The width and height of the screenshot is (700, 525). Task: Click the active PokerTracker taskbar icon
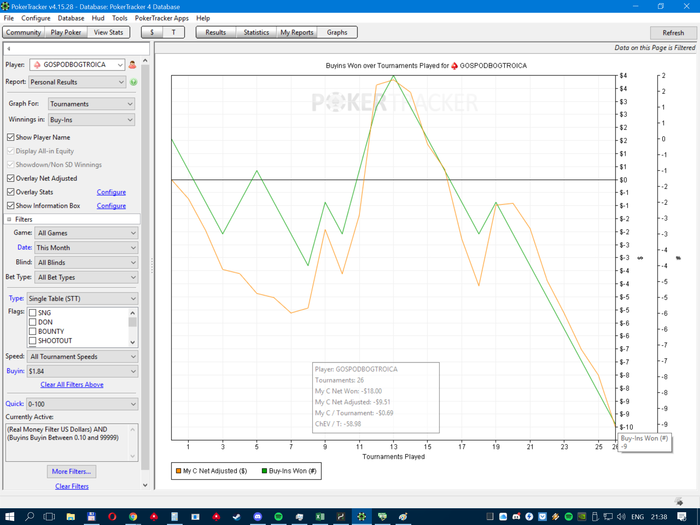pos(362,517)
